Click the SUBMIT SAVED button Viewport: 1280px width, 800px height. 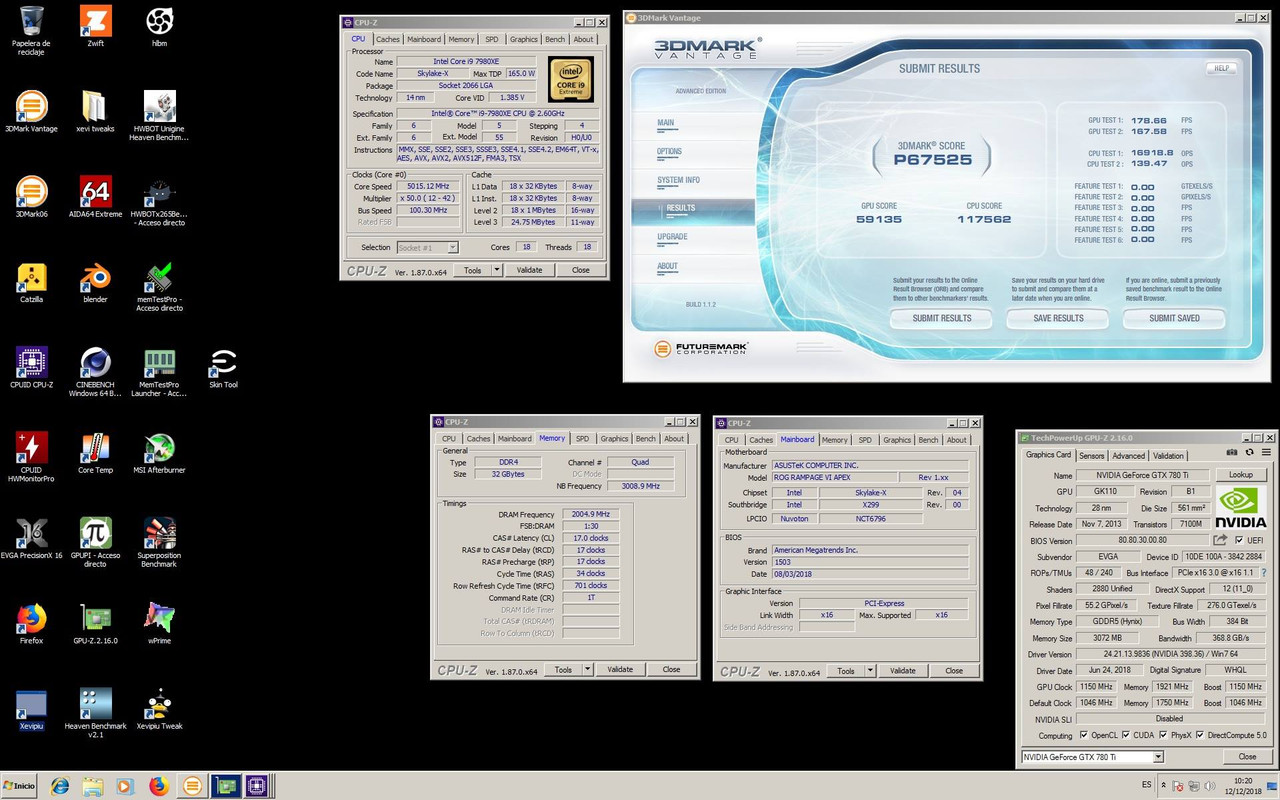[x=1174, y=318]
